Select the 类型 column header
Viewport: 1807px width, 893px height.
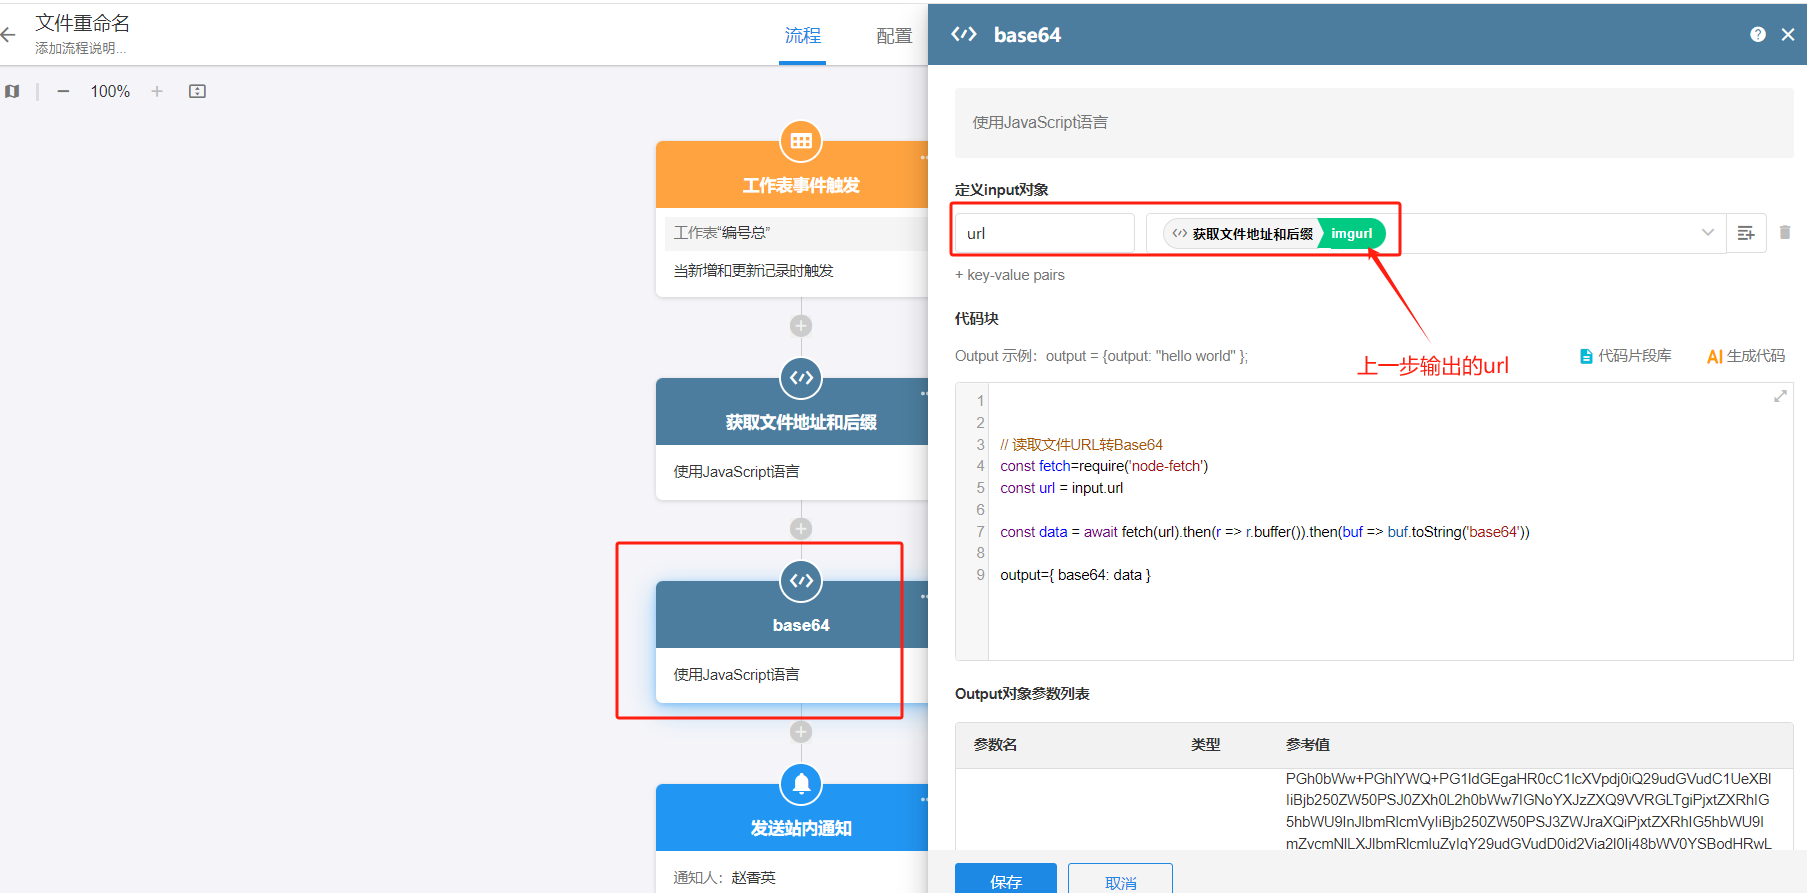coord(1206,745)
